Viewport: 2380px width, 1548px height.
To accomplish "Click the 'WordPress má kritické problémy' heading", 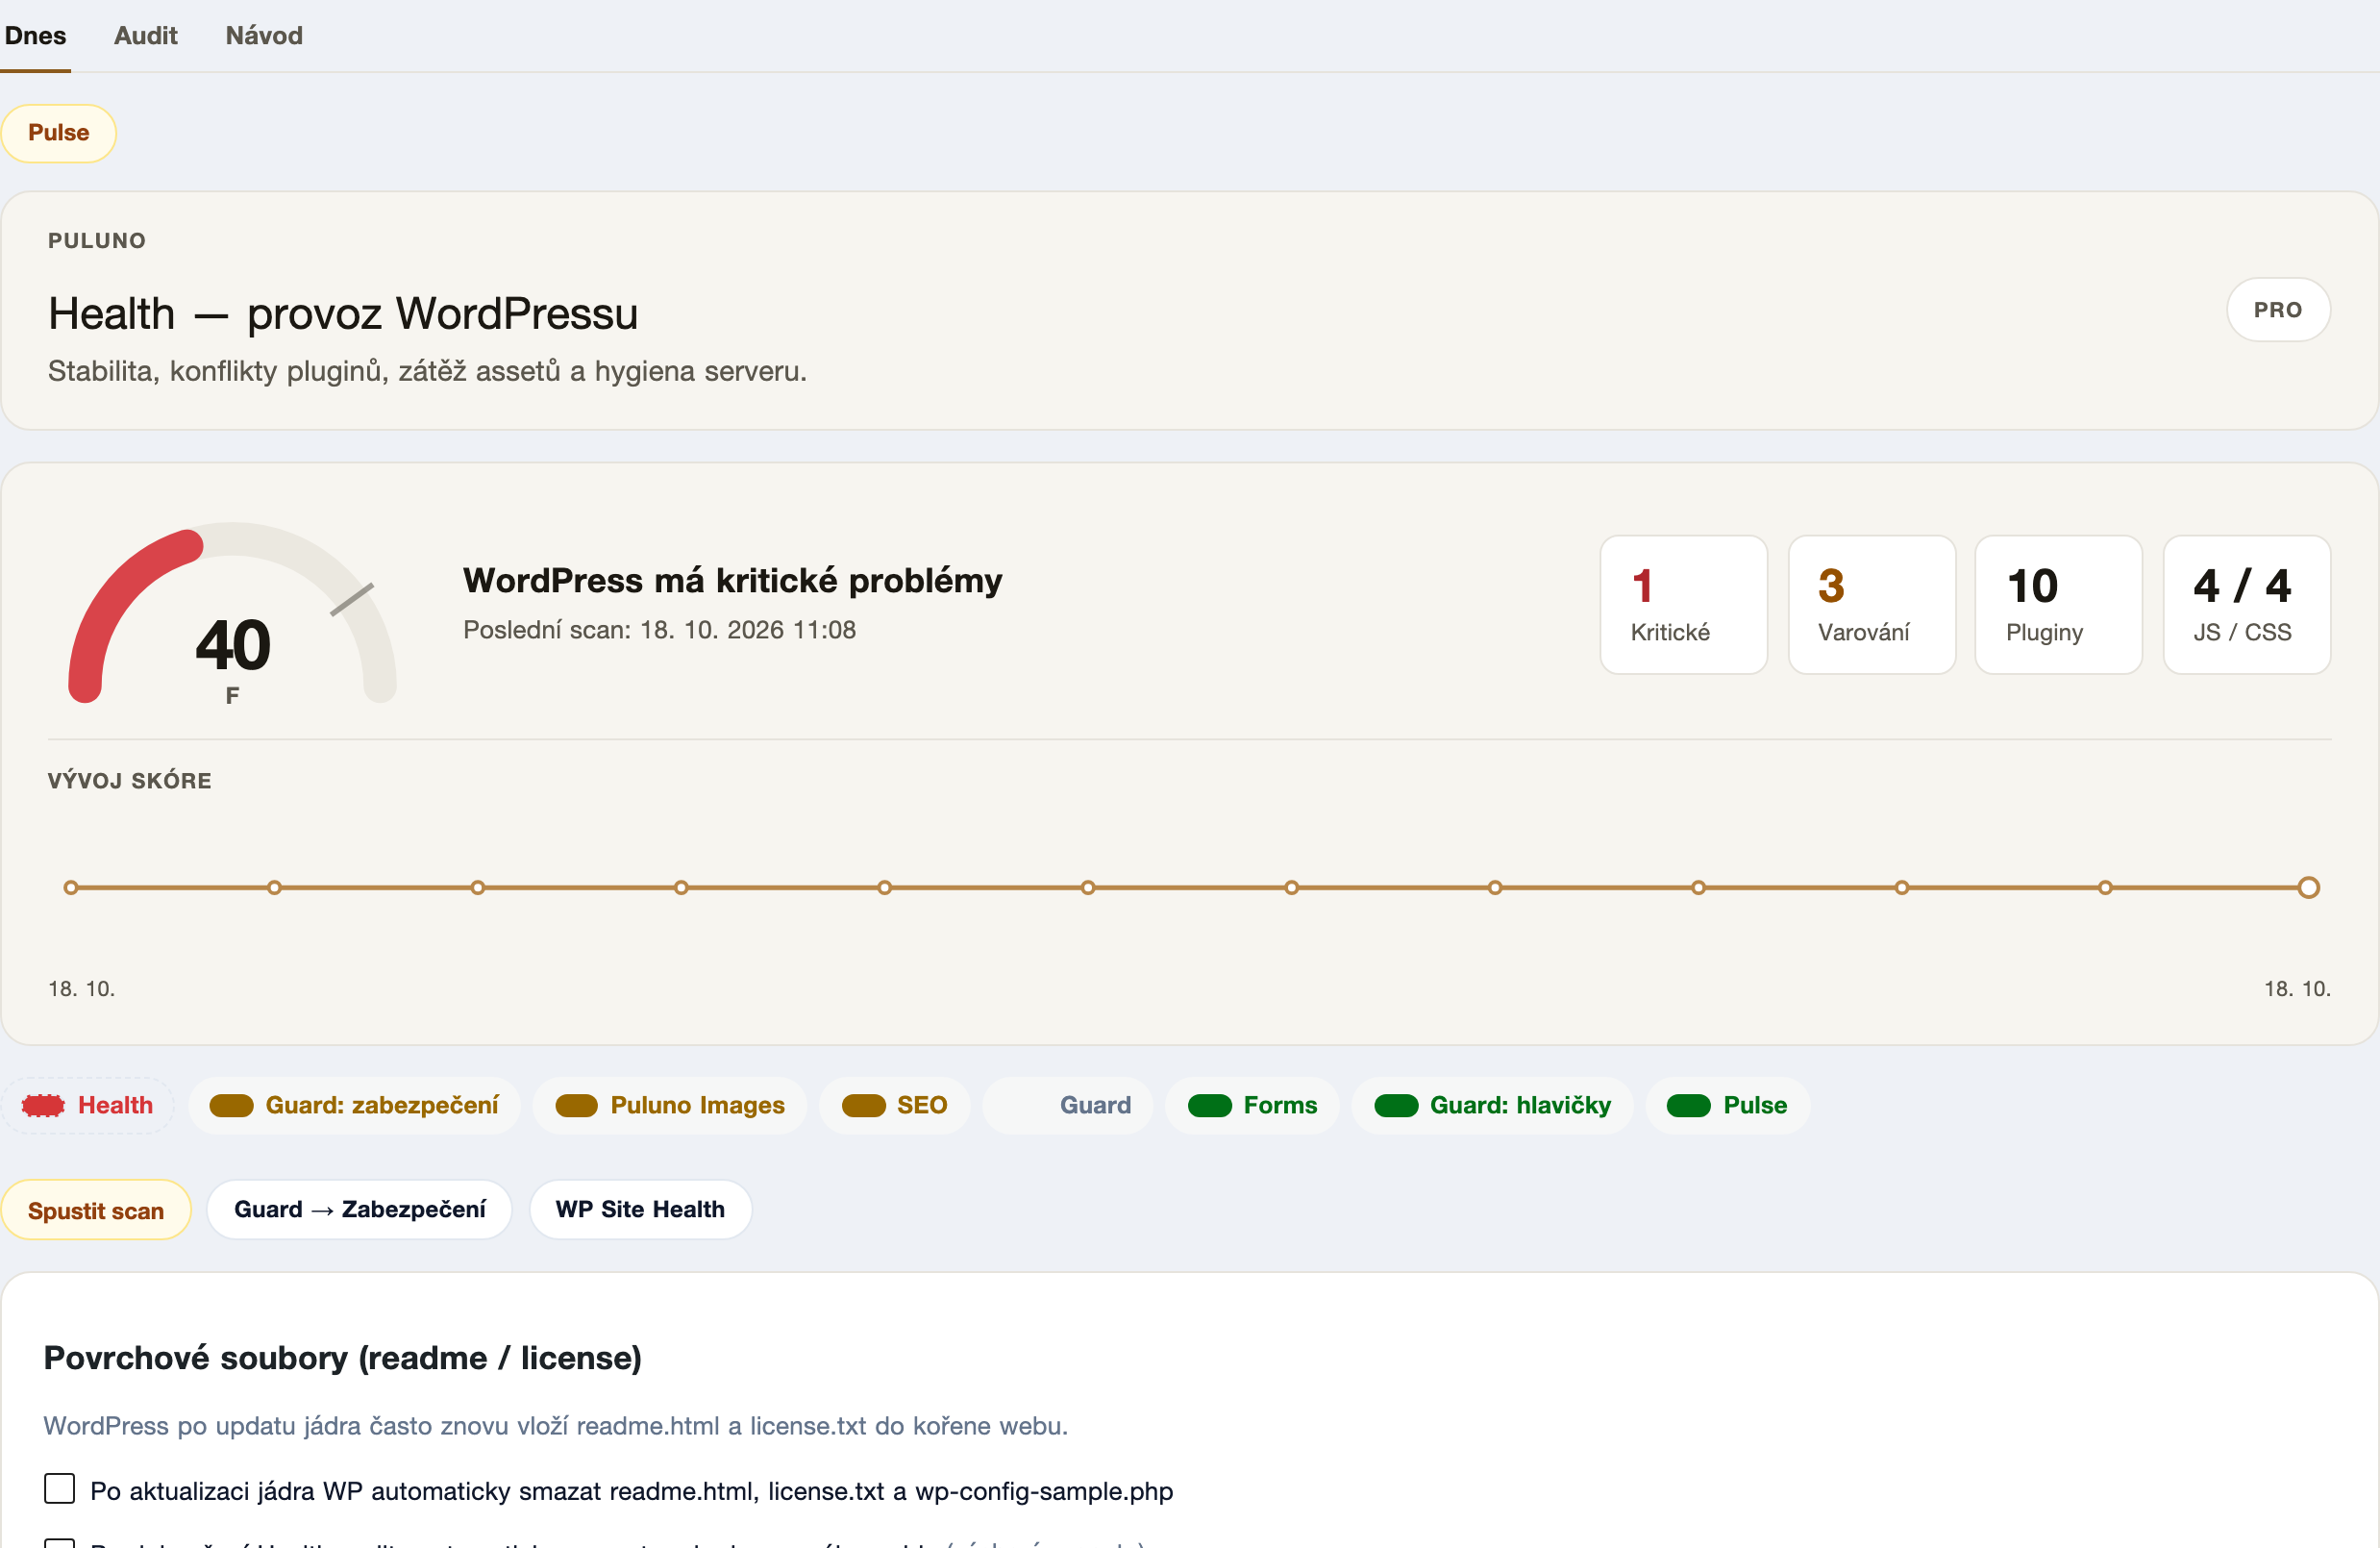I will coord(732,581).
